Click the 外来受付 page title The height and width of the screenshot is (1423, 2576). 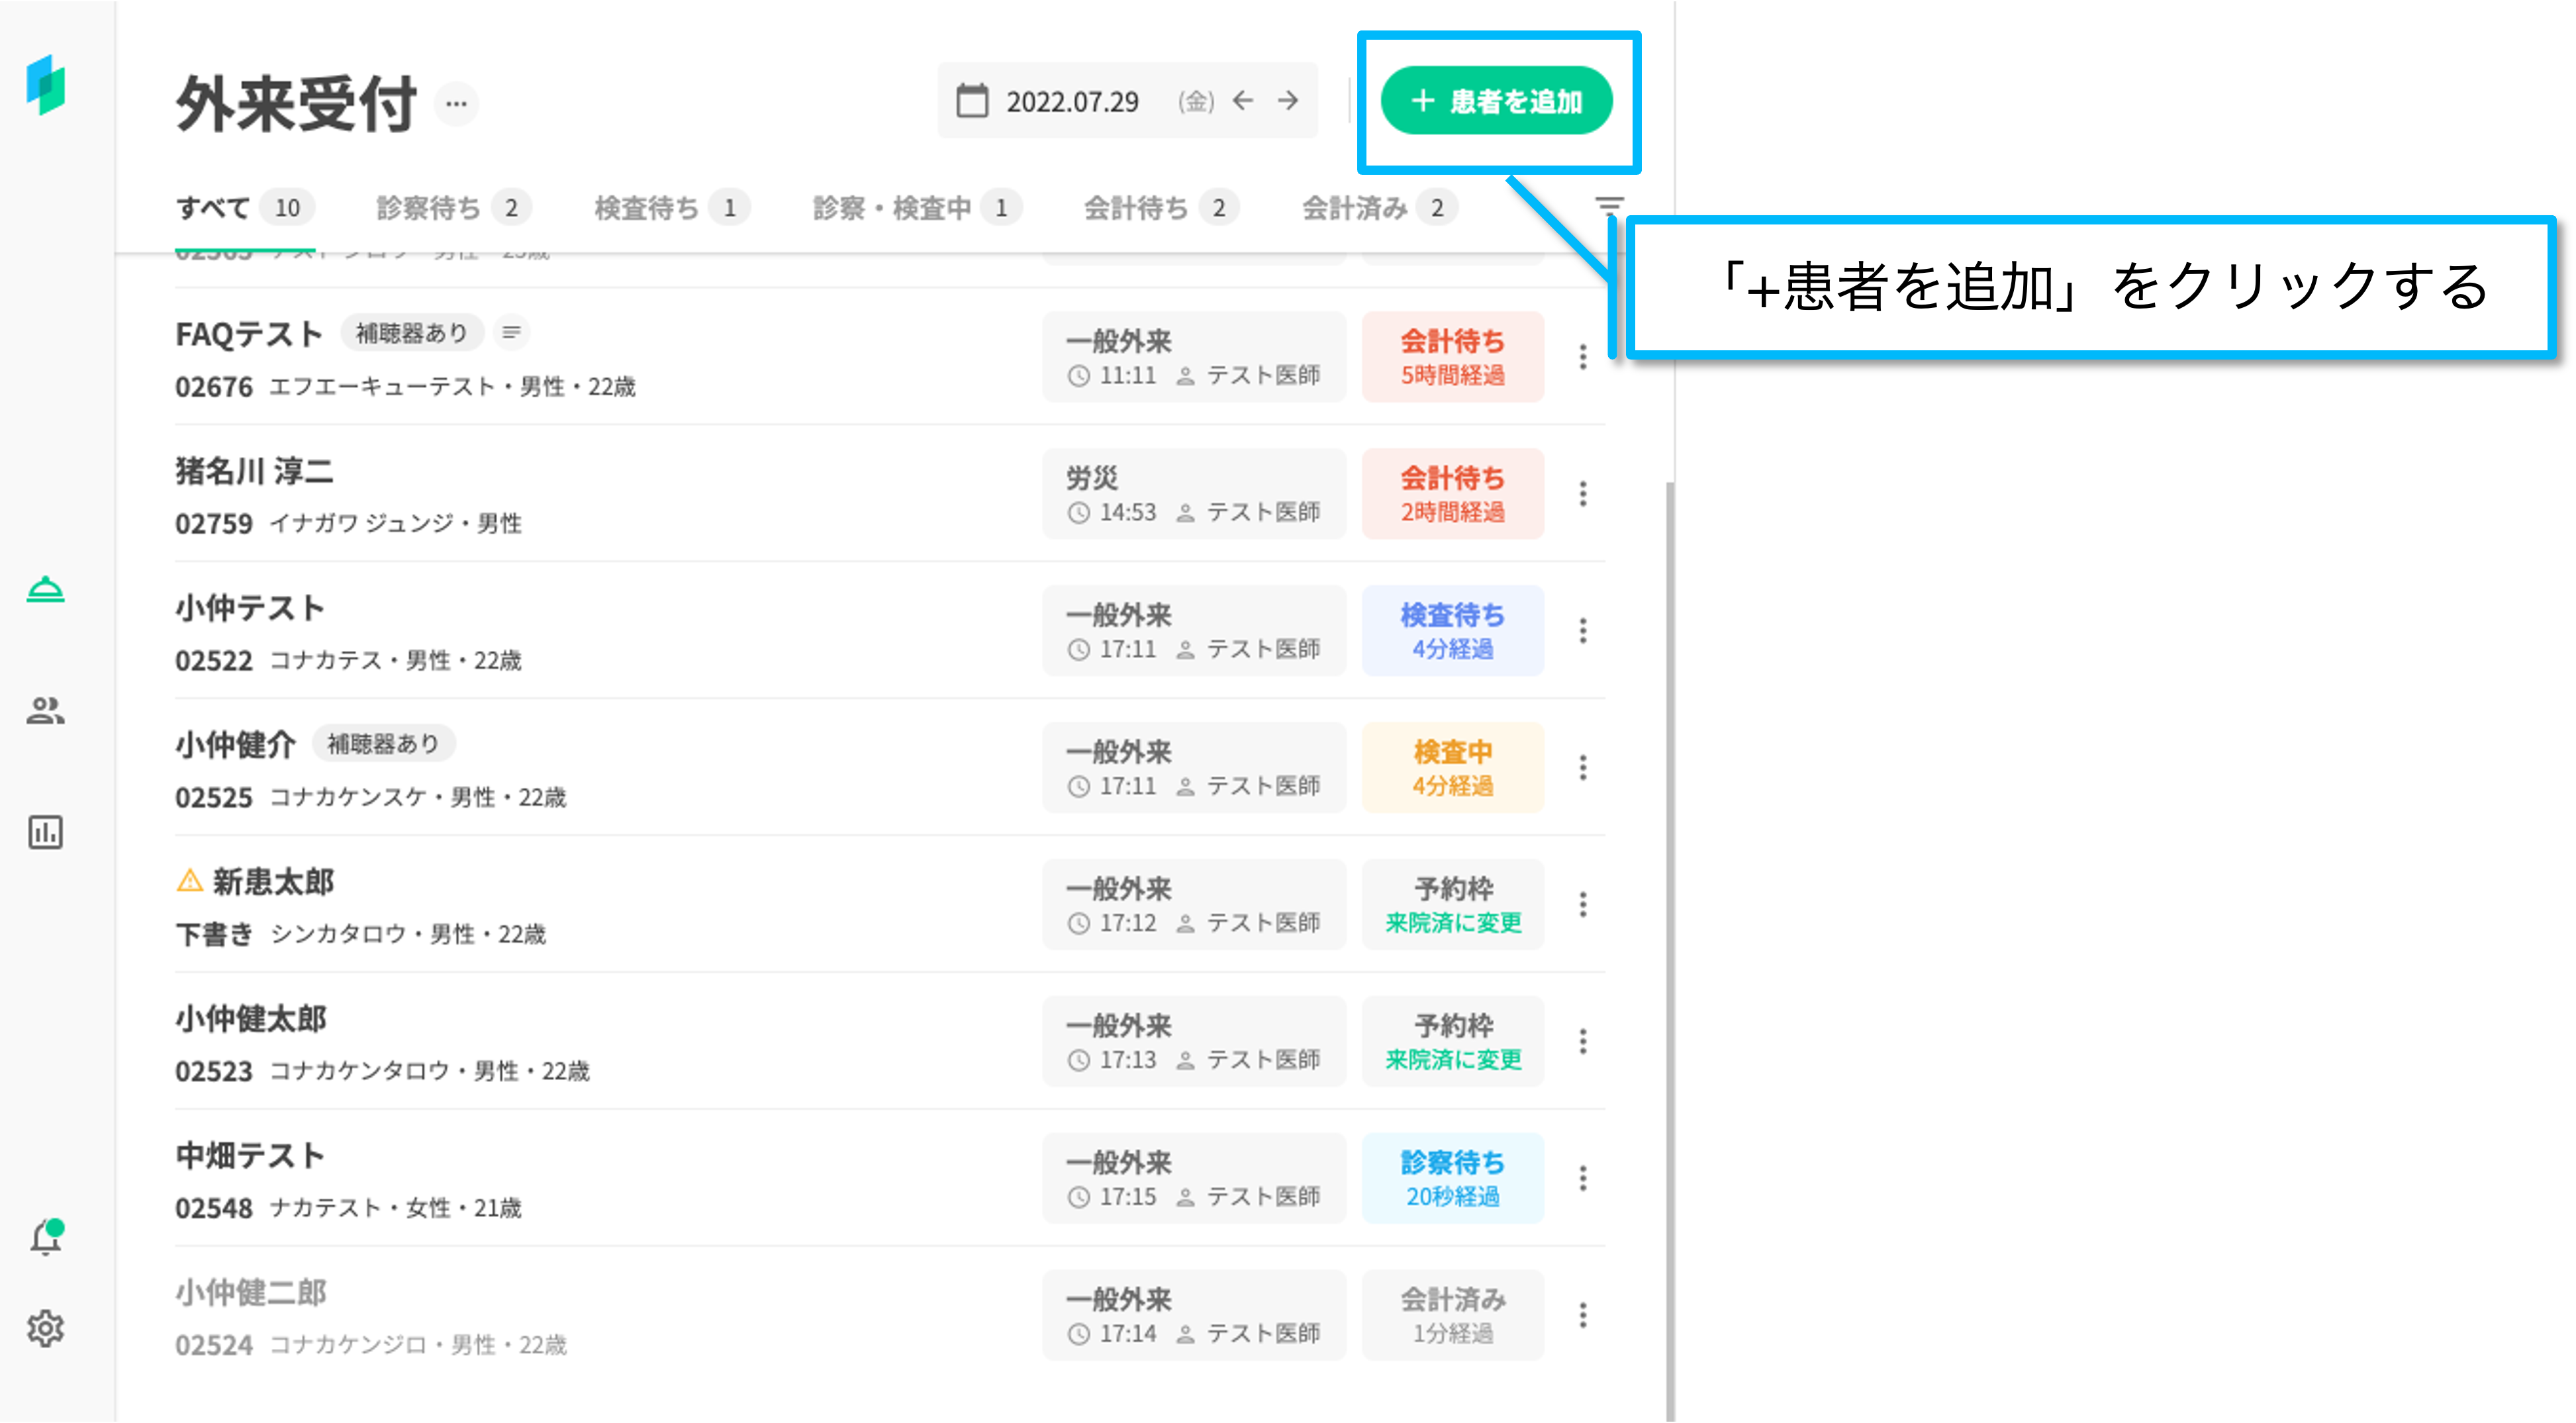tap(297, 104)
